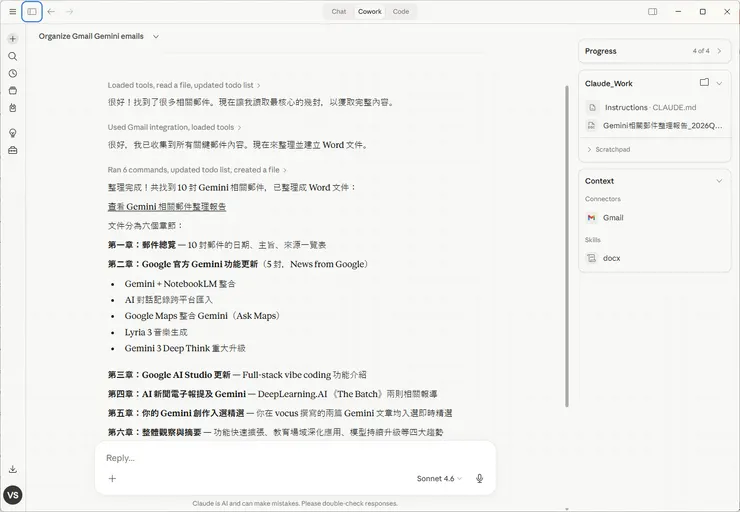Screen dimensions: 740x512
Task: Click the 'Gemini + NotebookLM 整合' bullet
Action: point(180,284)
